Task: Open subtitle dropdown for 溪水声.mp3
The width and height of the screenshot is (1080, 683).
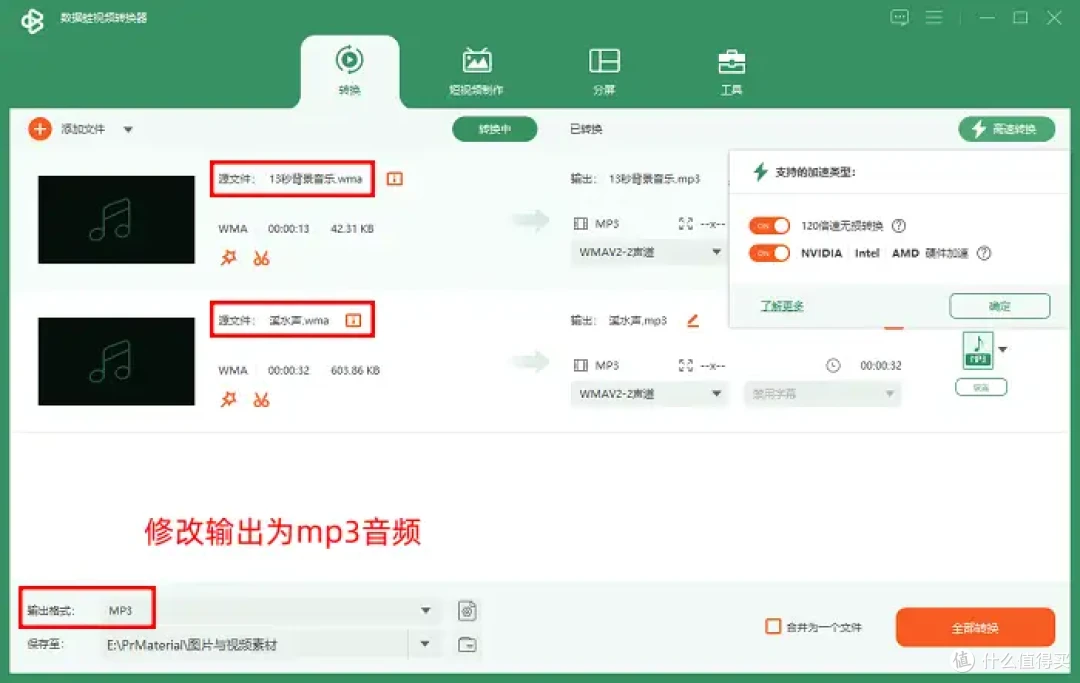Action: pyautogui.click(x=822, y=394)
